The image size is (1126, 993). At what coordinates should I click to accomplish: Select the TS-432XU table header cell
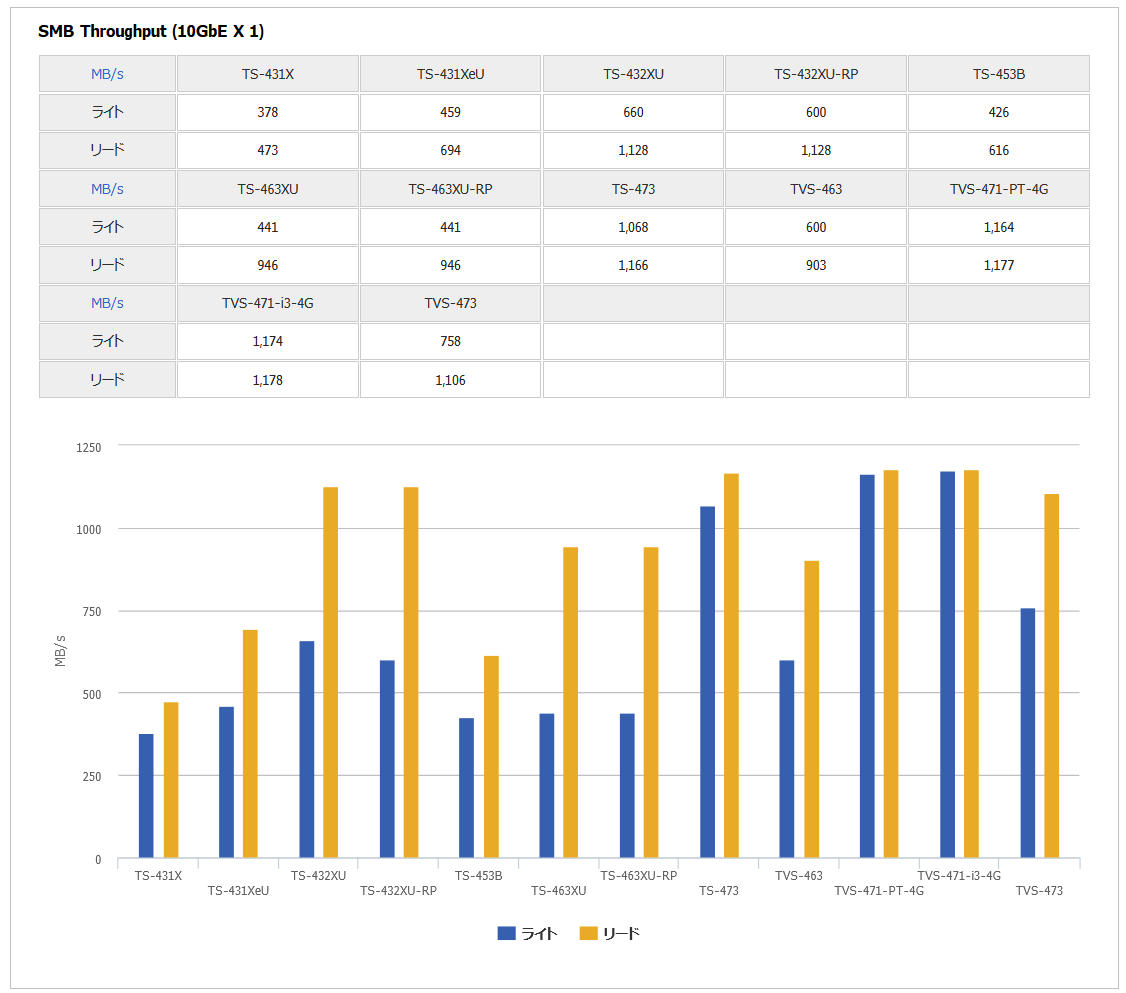pyautogui.click(x=633, y=74)
